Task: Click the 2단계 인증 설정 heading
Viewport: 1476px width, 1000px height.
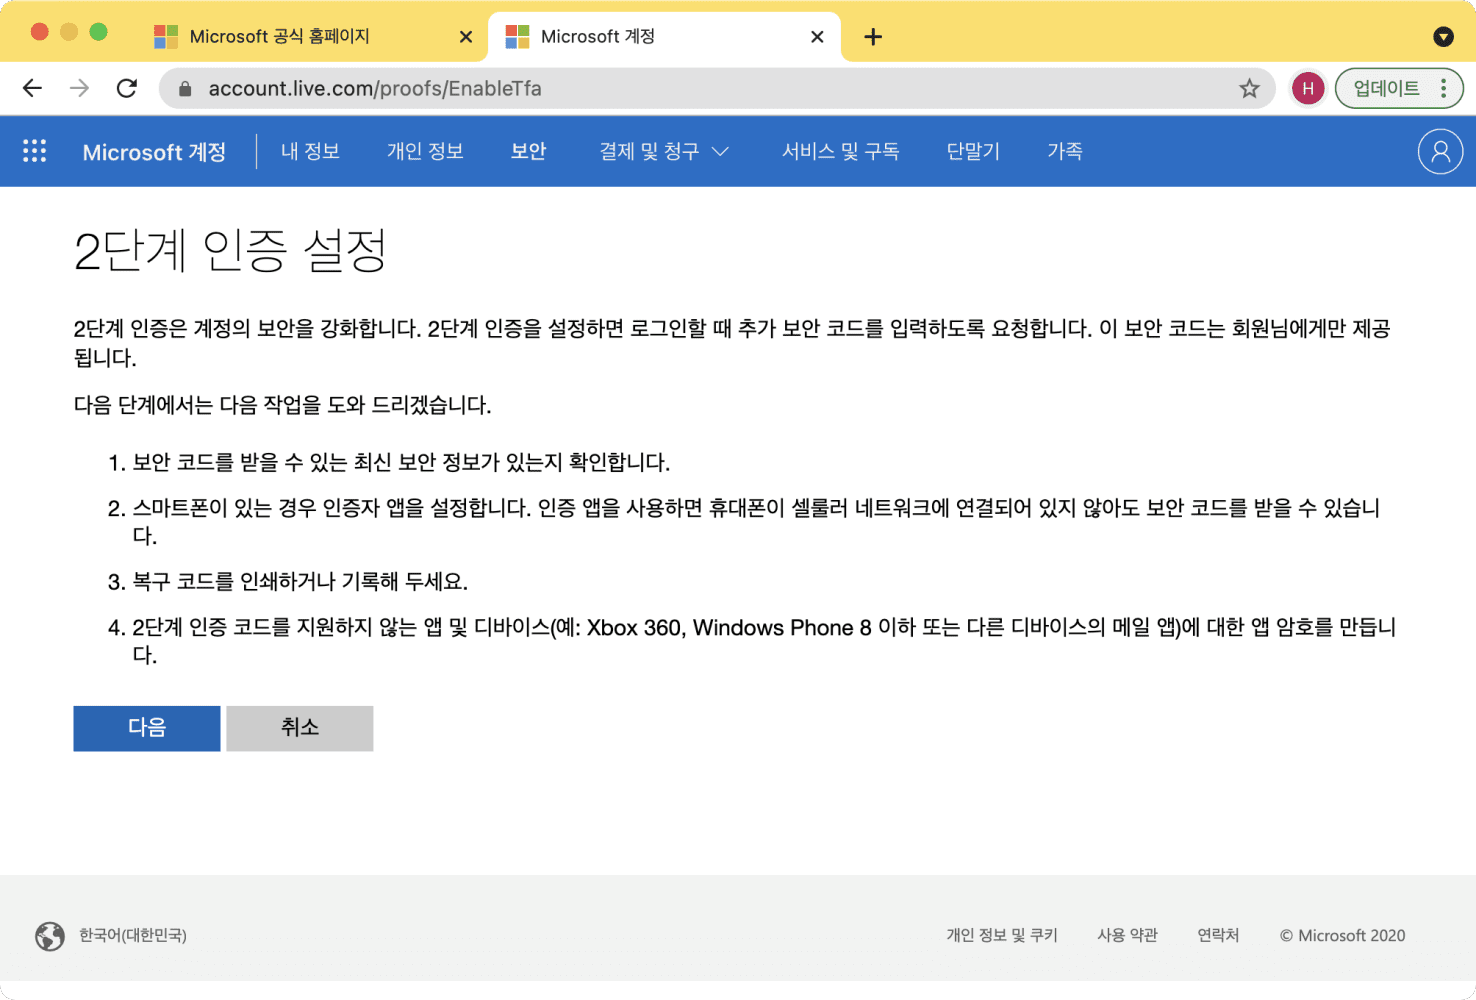Action: (231, 250)
